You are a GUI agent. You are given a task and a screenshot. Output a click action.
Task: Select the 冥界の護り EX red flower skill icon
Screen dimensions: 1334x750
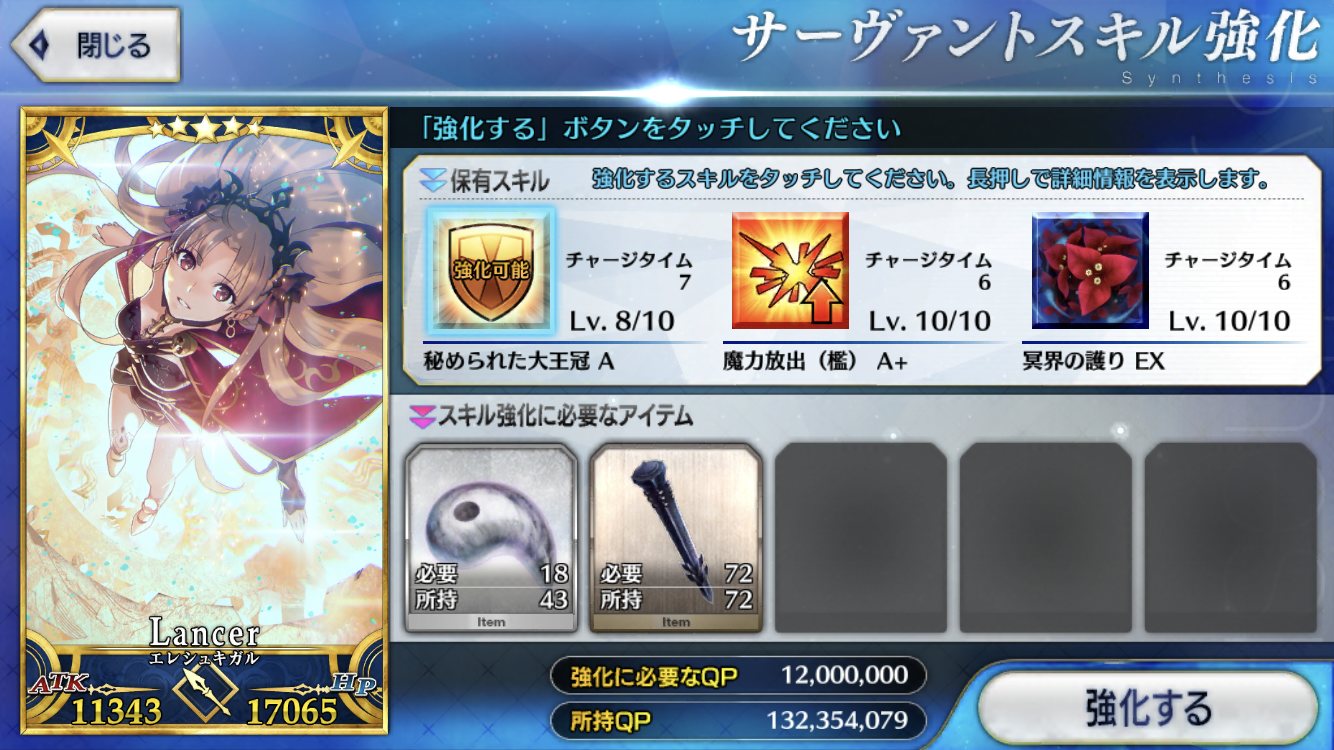coord(1090,270)
